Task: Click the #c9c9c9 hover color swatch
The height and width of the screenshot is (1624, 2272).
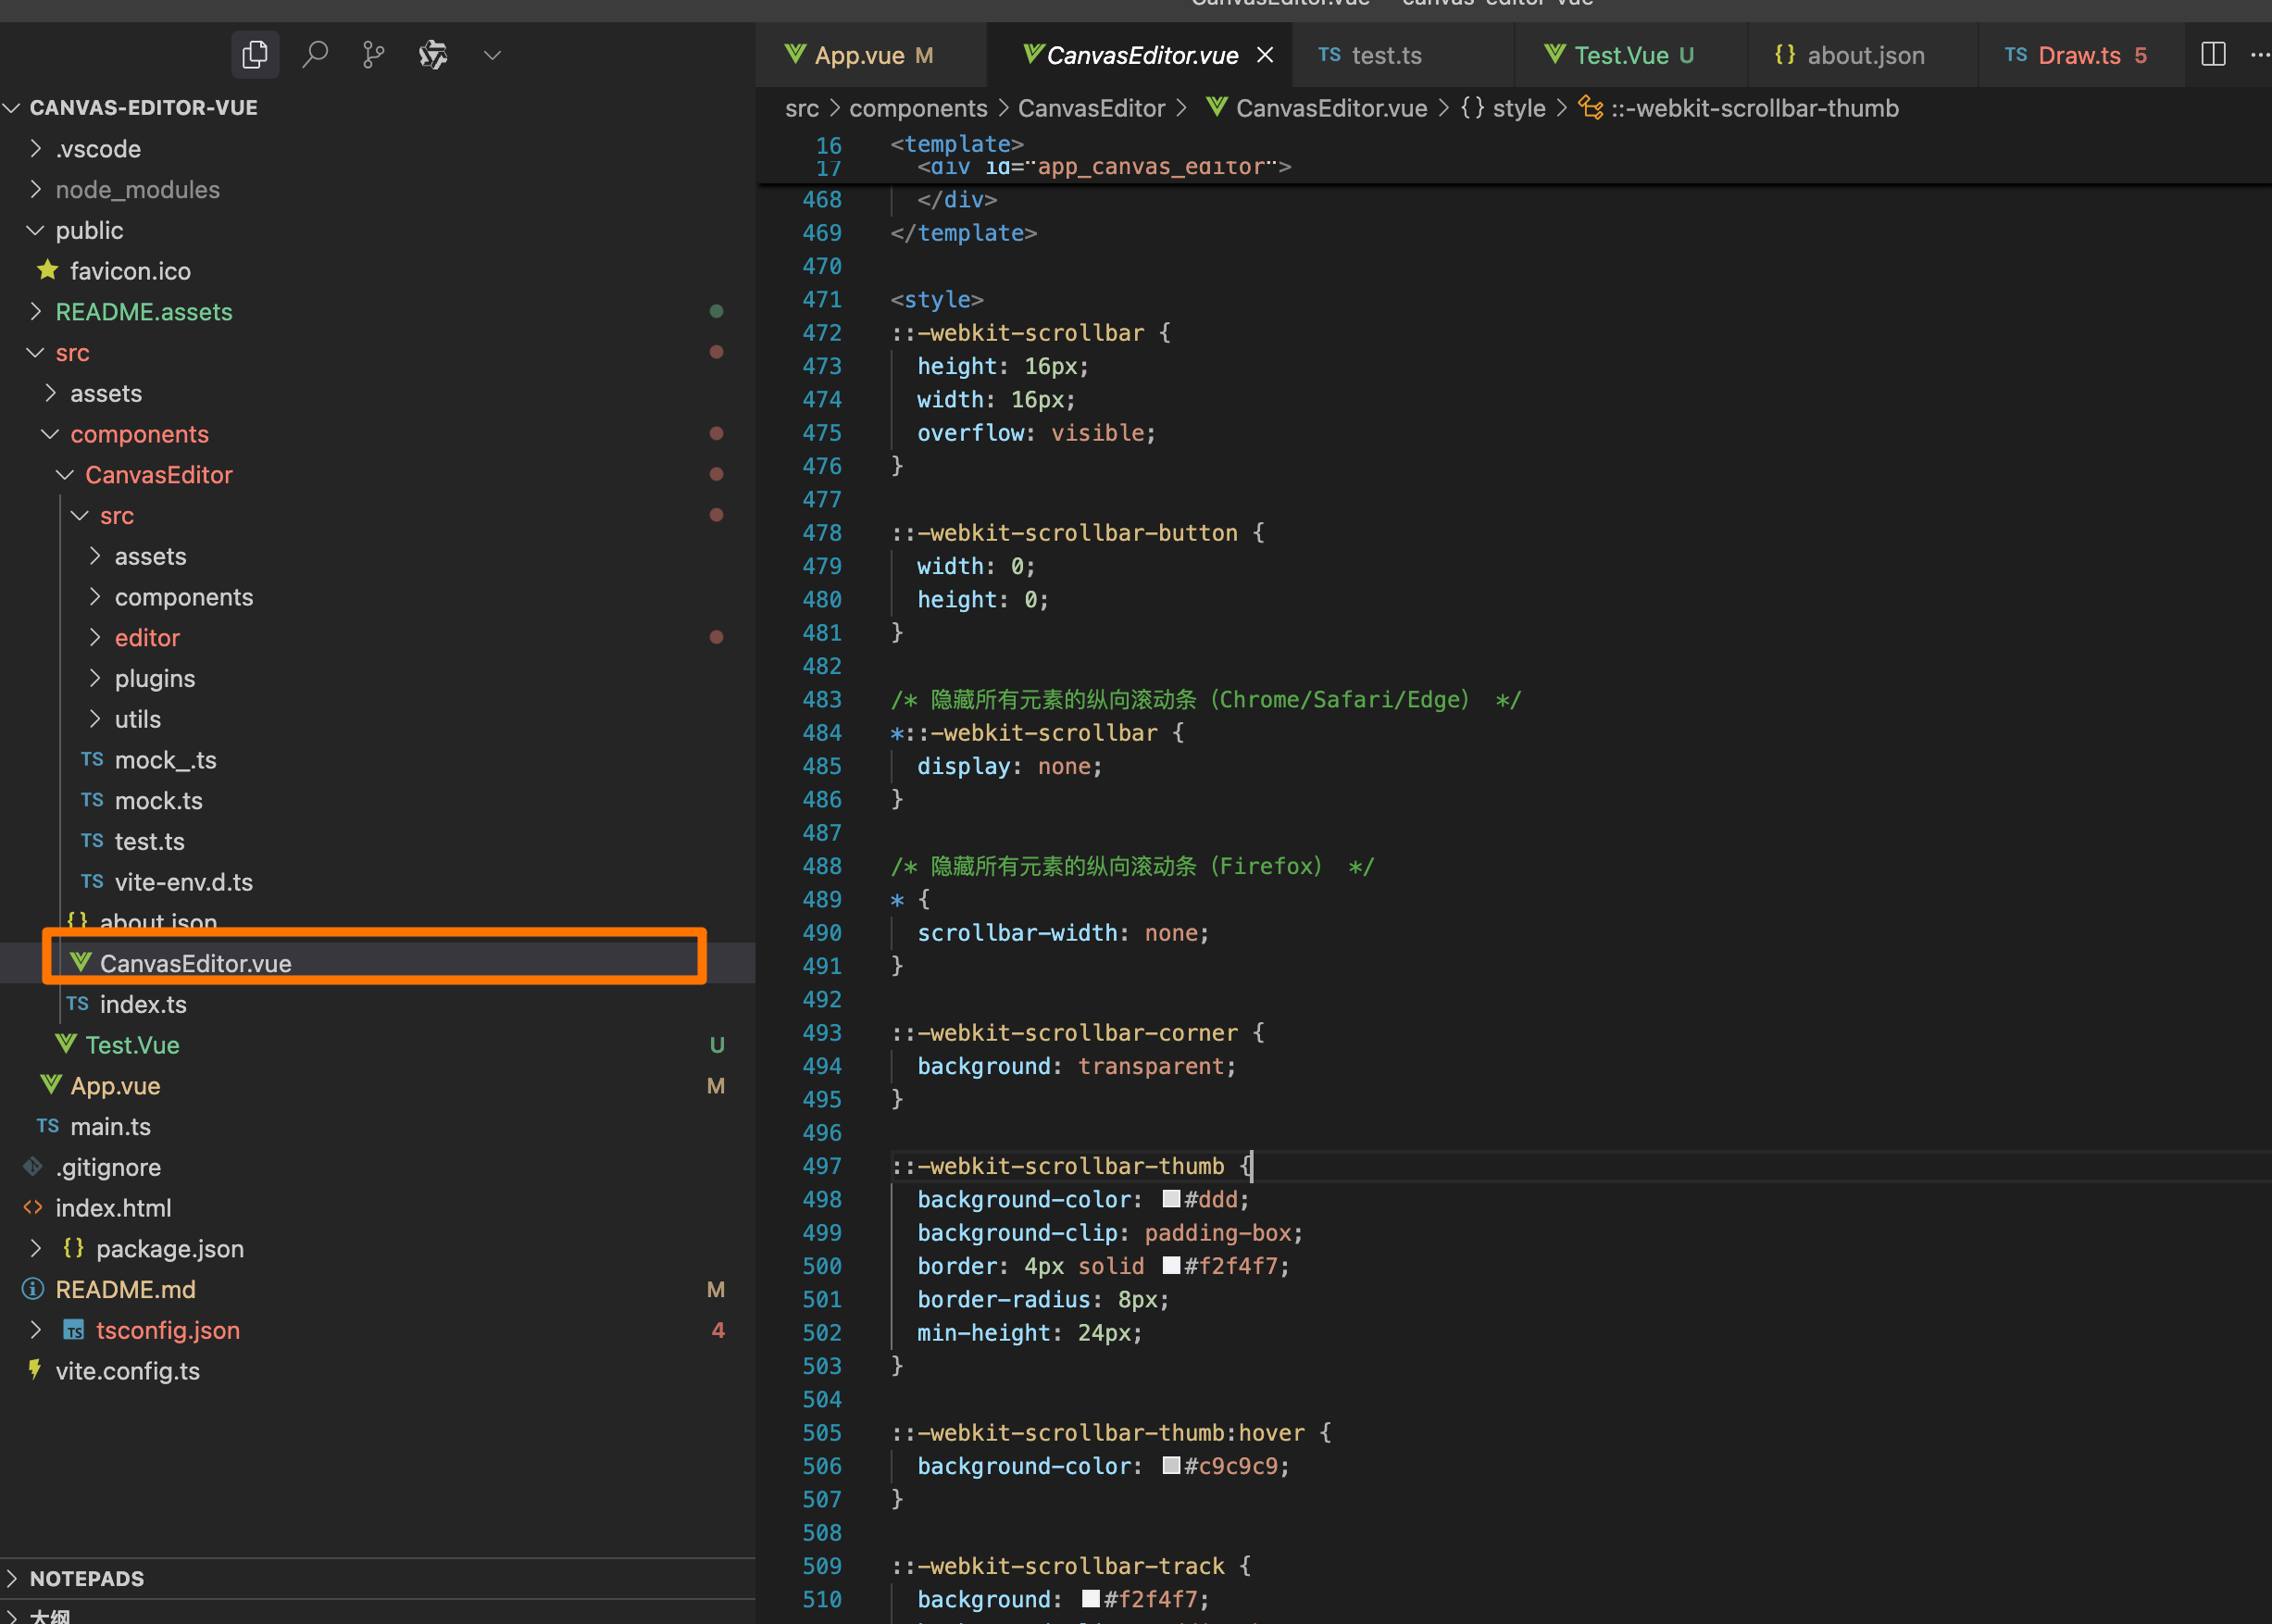Action: 1171,1466
